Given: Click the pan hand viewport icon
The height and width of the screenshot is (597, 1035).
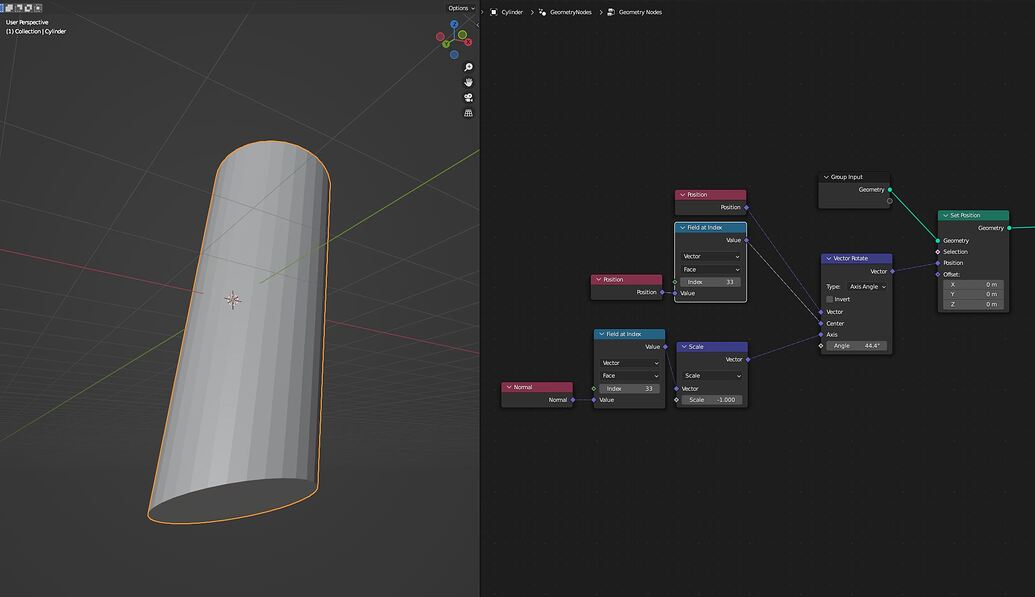Looking at the screenshot, I should tap(469, 82).
